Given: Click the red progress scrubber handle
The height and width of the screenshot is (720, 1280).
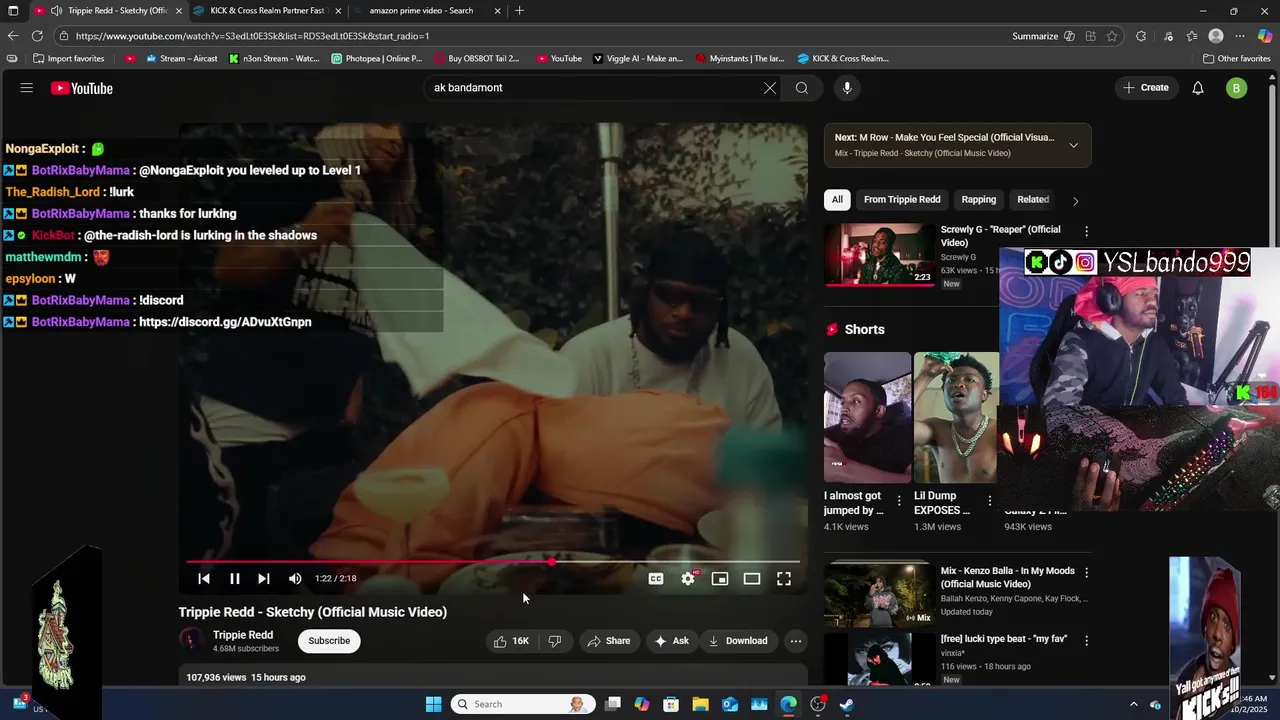Looking at the screenshot, I should (x=552, y=562).
